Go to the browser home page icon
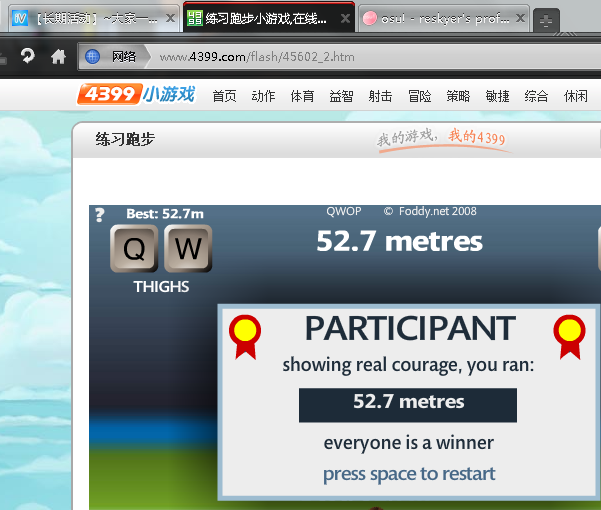 click(58, 57)
